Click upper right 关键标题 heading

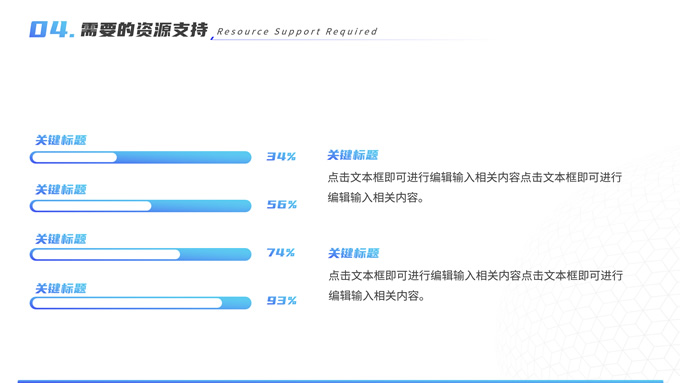pyautogui.click(x=353, y=155)
